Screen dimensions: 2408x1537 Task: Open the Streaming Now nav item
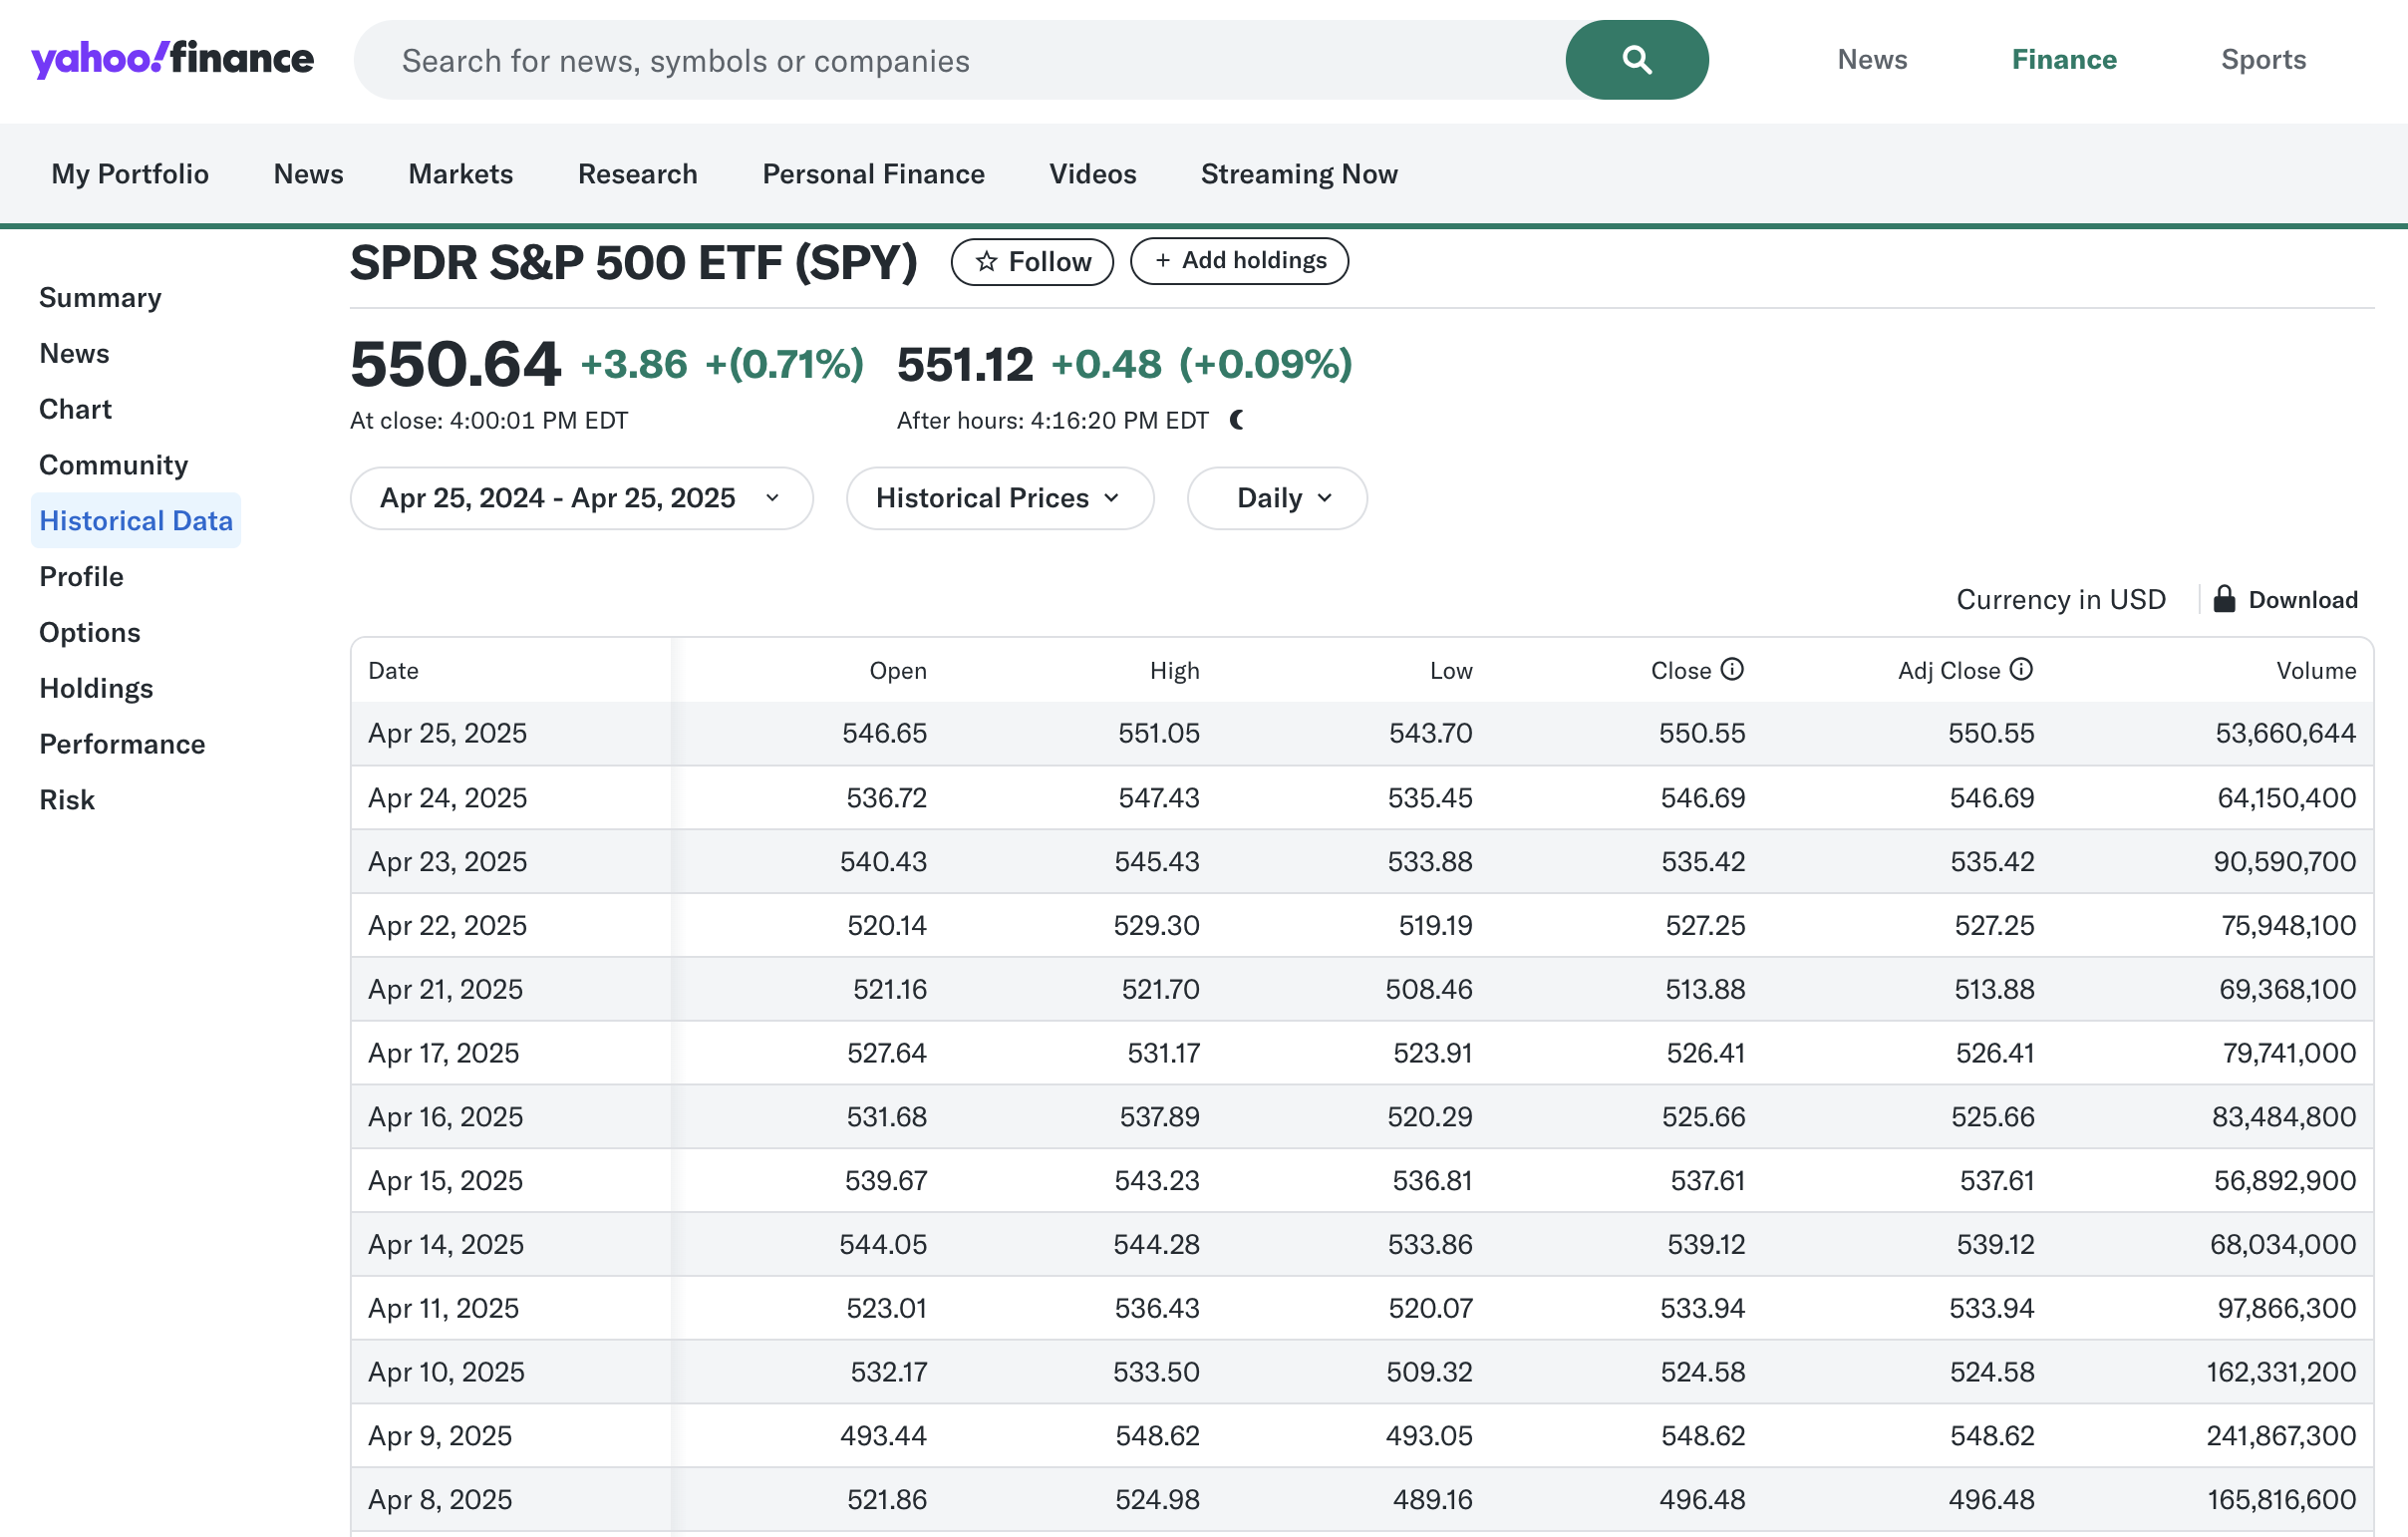(1299, 174)
